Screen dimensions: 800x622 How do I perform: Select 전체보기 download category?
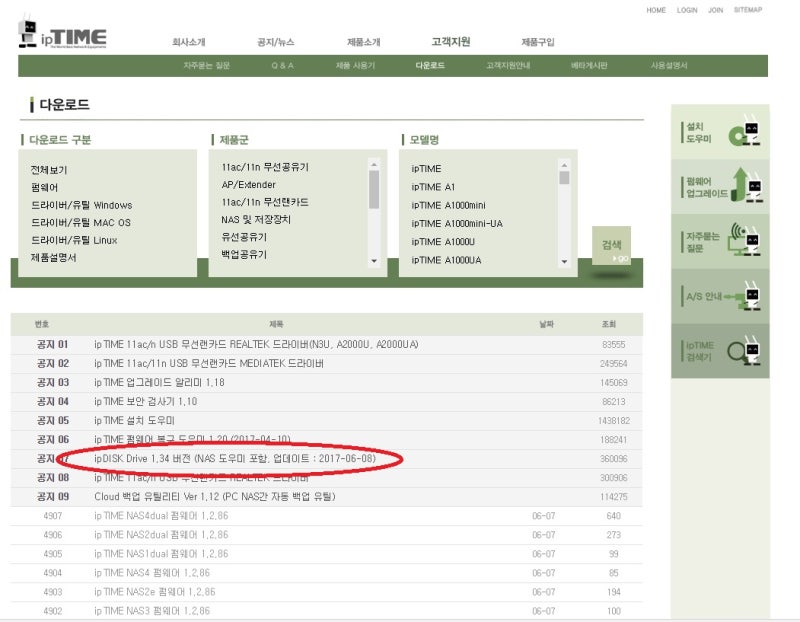point(49,170)
